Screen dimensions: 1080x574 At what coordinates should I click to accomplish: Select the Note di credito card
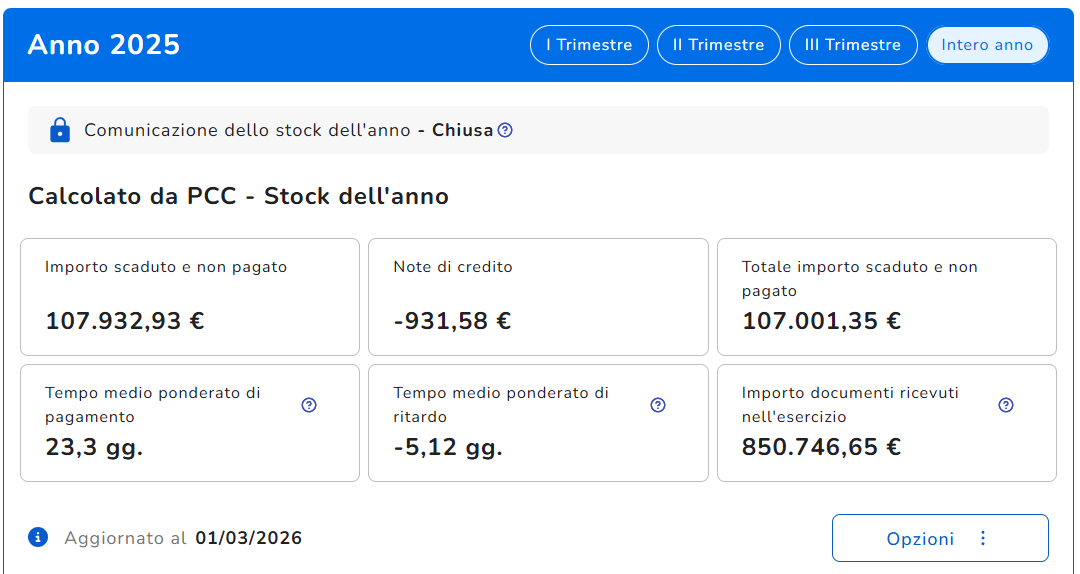(x=538, y=297)
